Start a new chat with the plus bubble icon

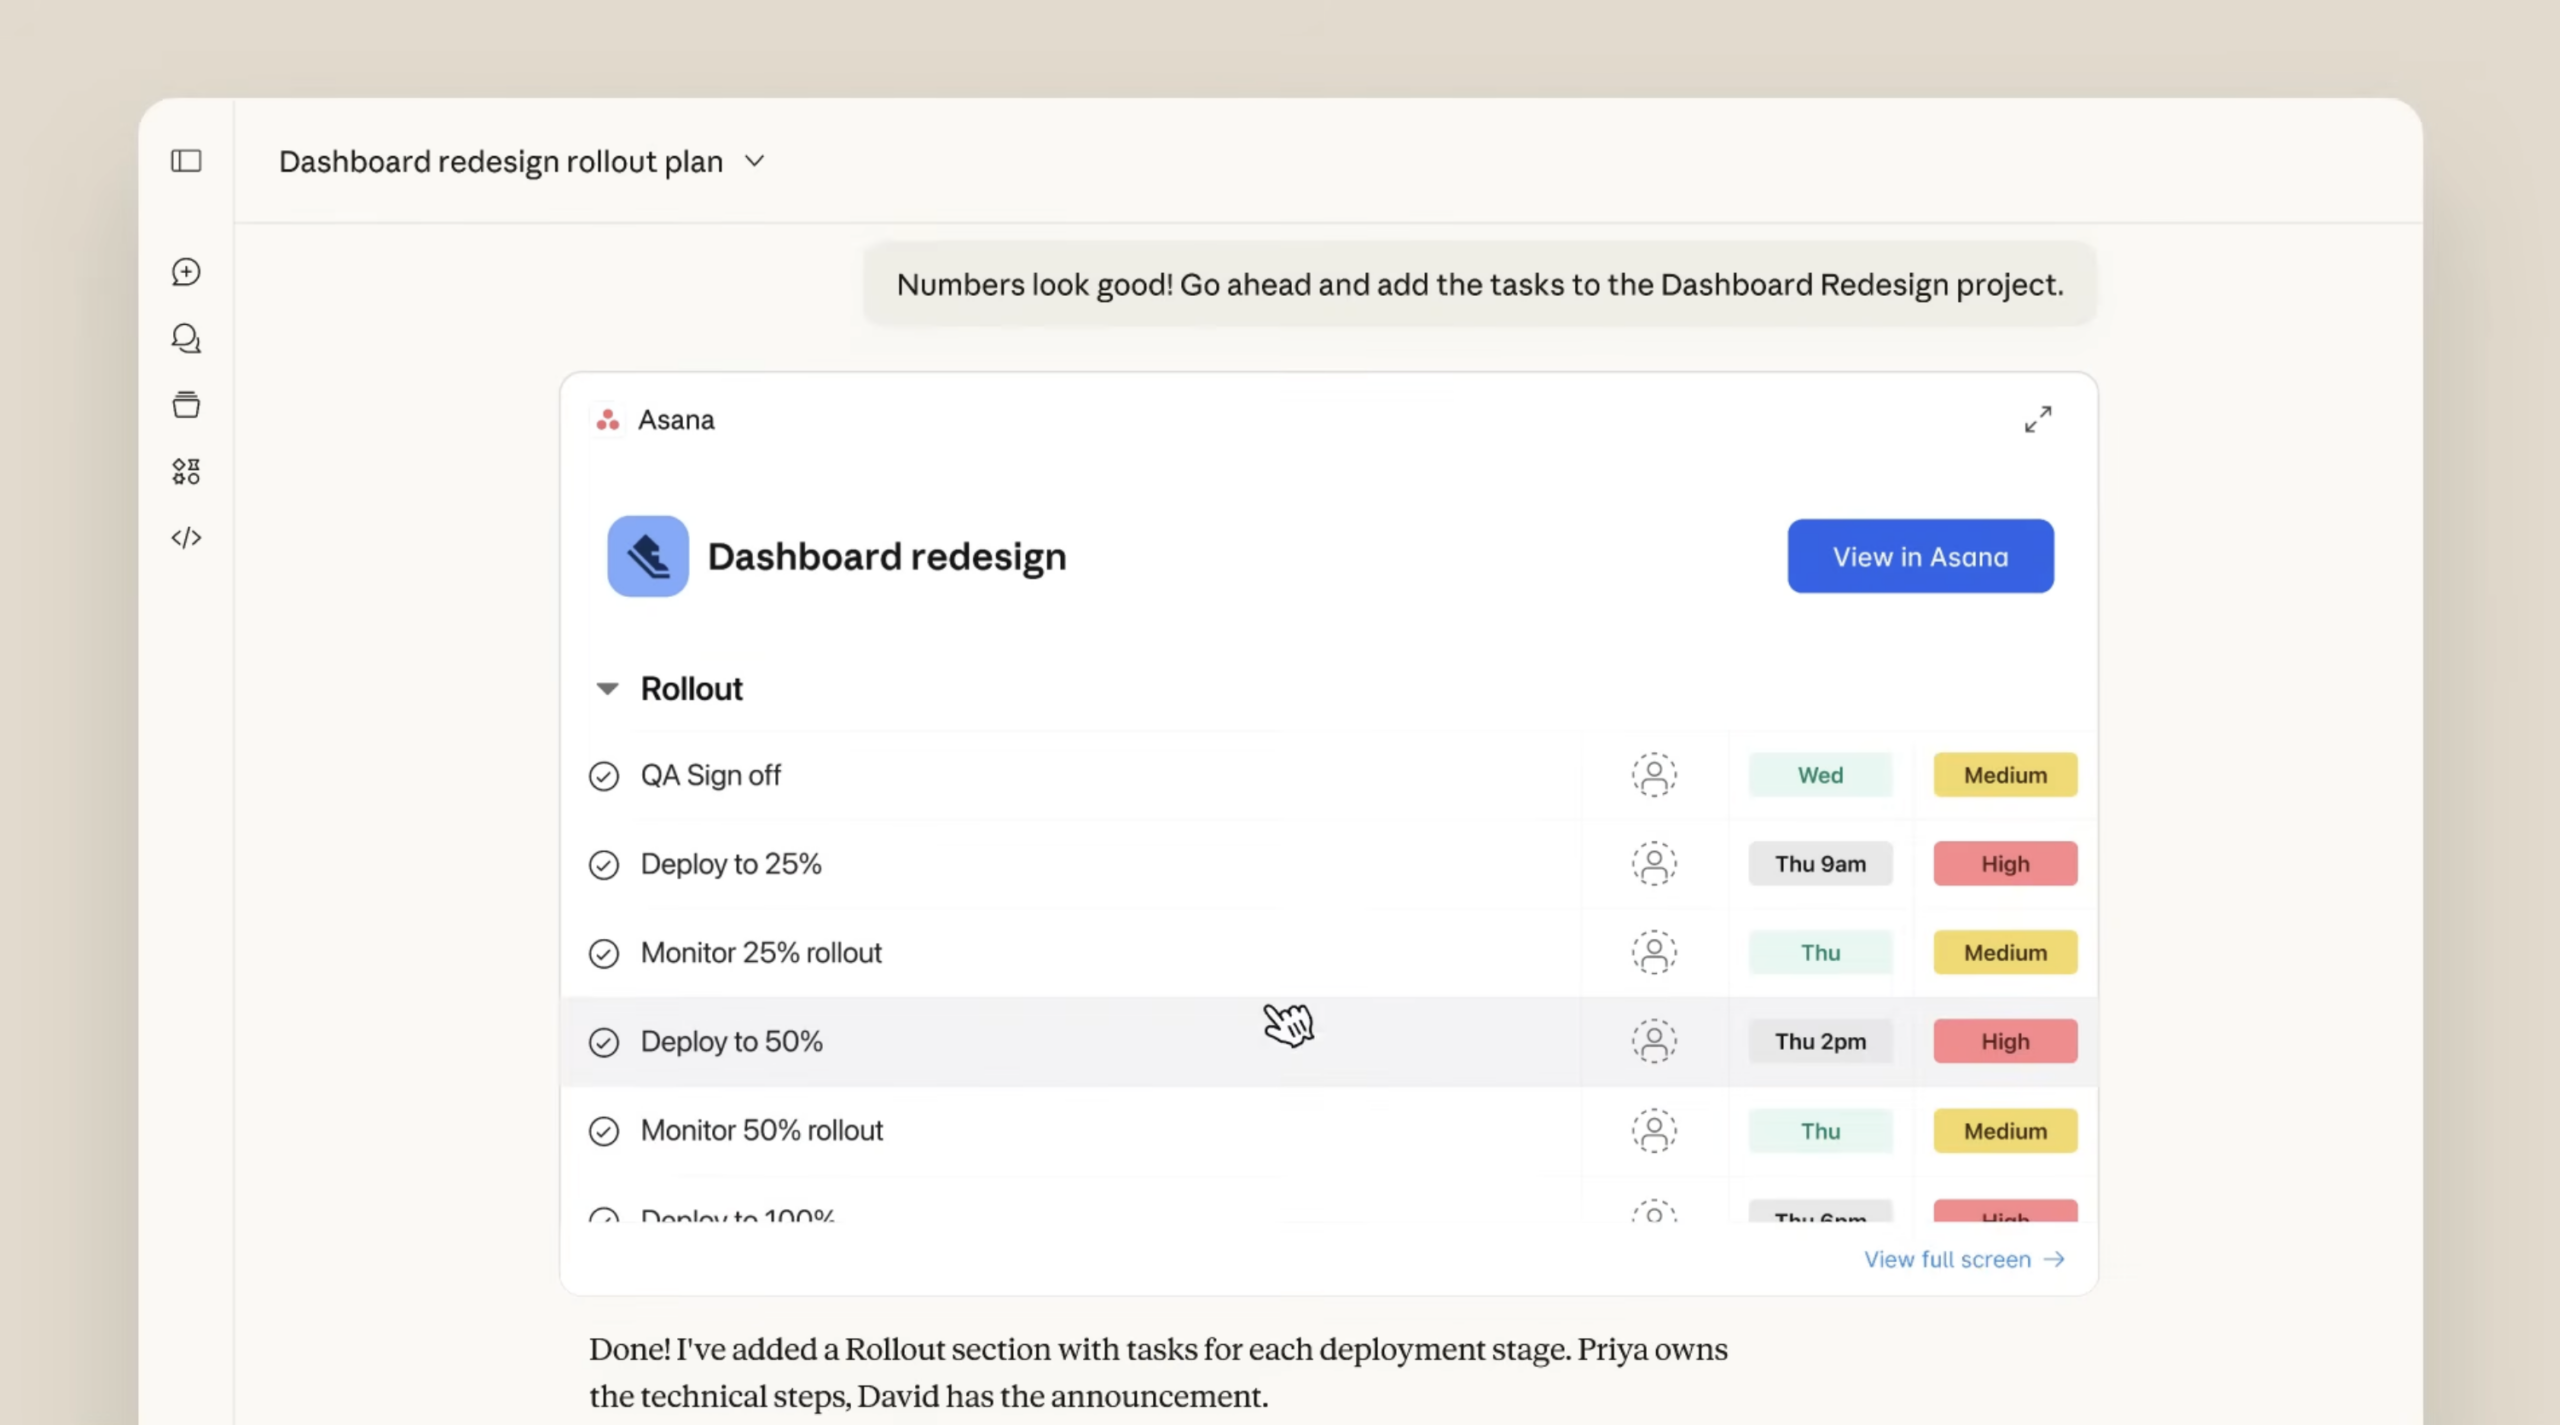pos(186,272)
